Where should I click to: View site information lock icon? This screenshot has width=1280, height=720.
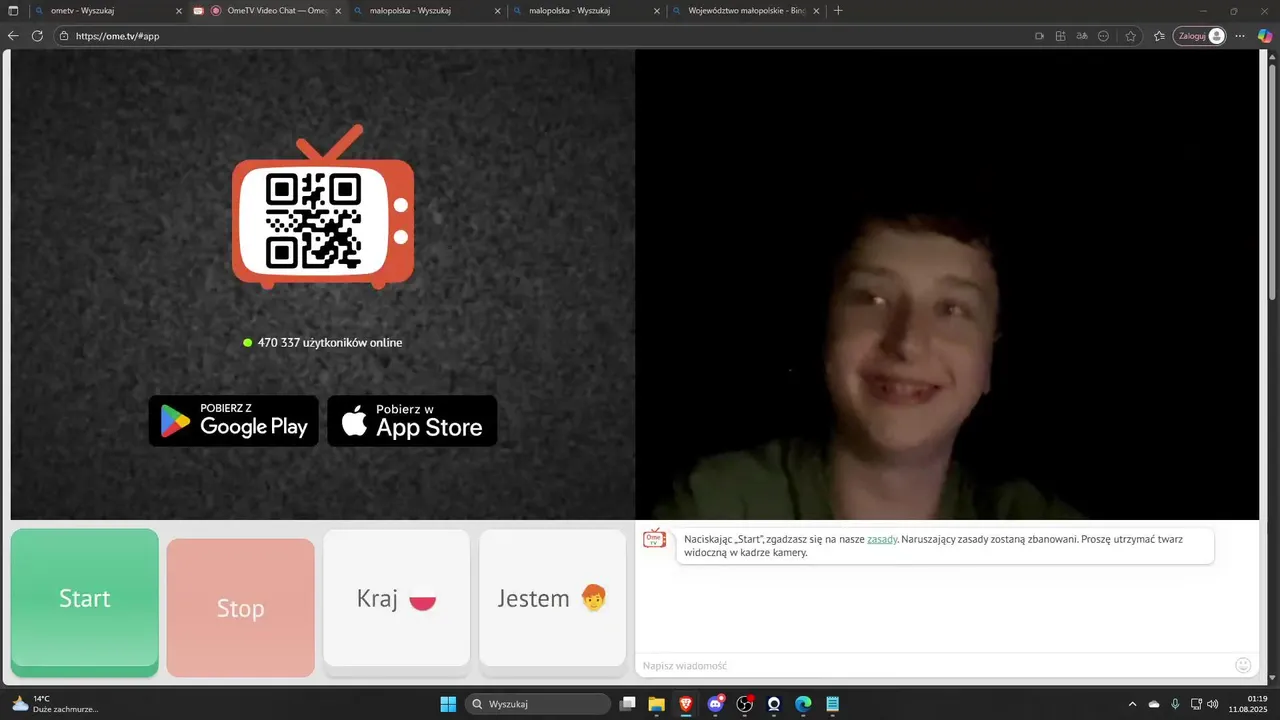pyautogui.click(x=64, y=36)
